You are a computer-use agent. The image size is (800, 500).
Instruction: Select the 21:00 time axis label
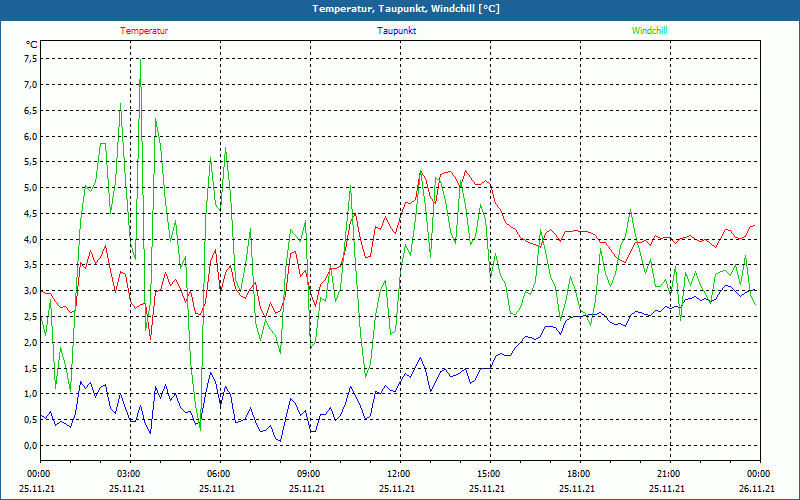click(x=668, y=474)
